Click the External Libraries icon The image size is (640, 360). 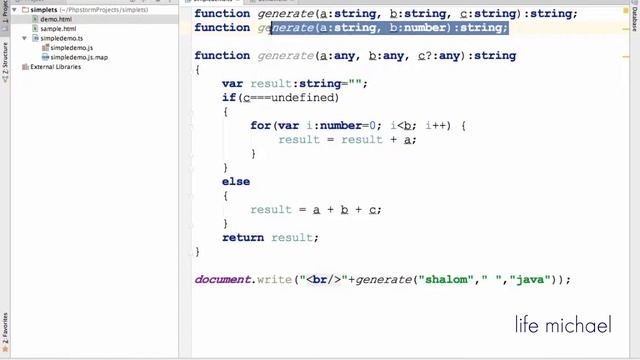[25, 67]
